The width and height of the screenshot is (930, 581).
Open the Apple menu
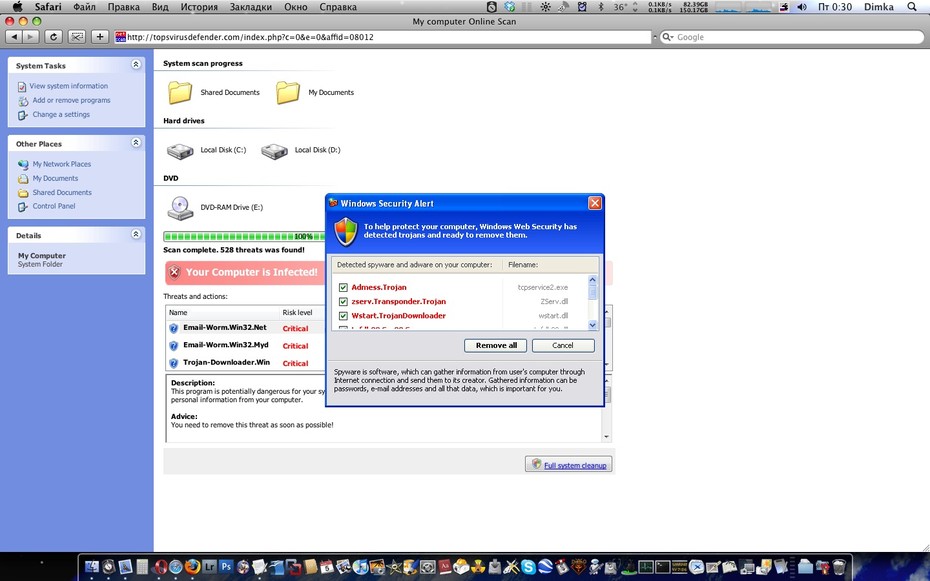click(x=17, y=7)
